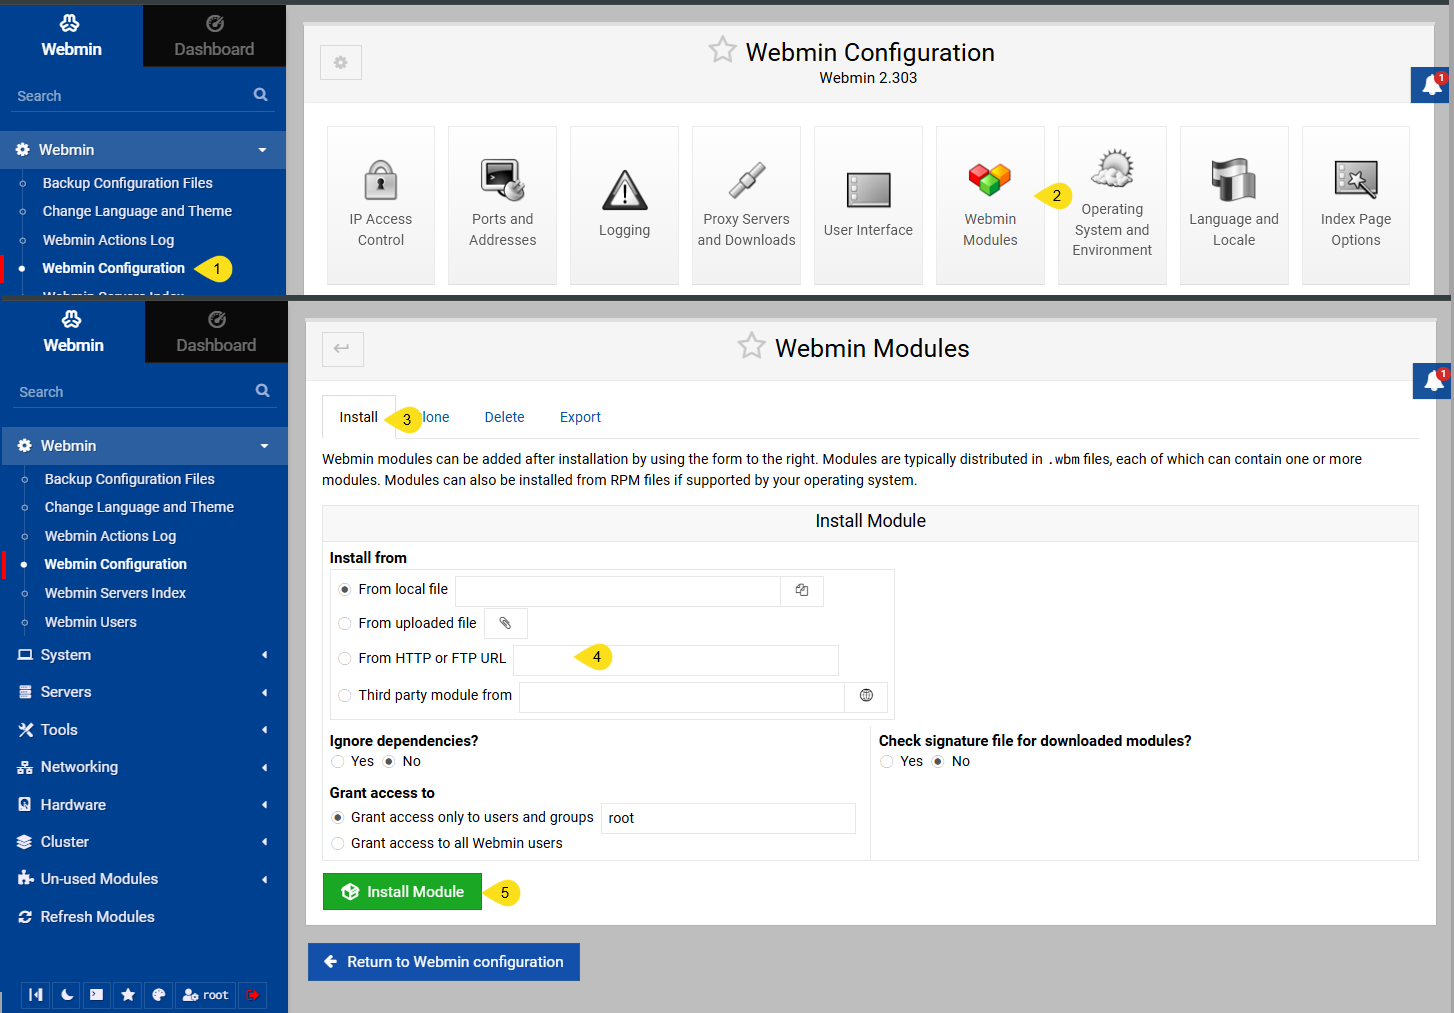
Task: Click back arrow button in Webmin Modules header
Action: click(343, 349)
